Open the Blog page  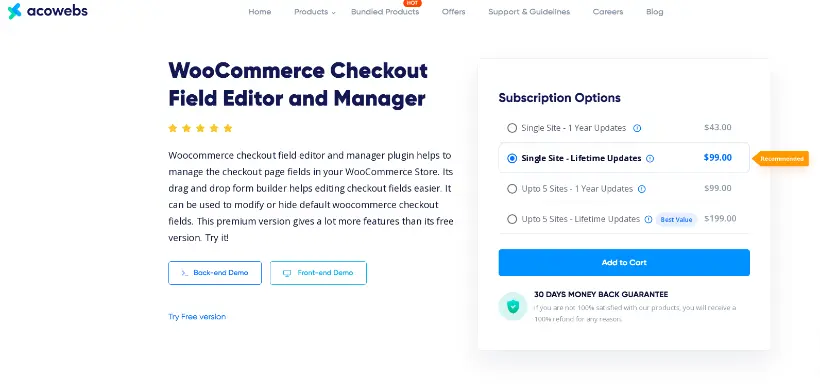tap(654, 12)
